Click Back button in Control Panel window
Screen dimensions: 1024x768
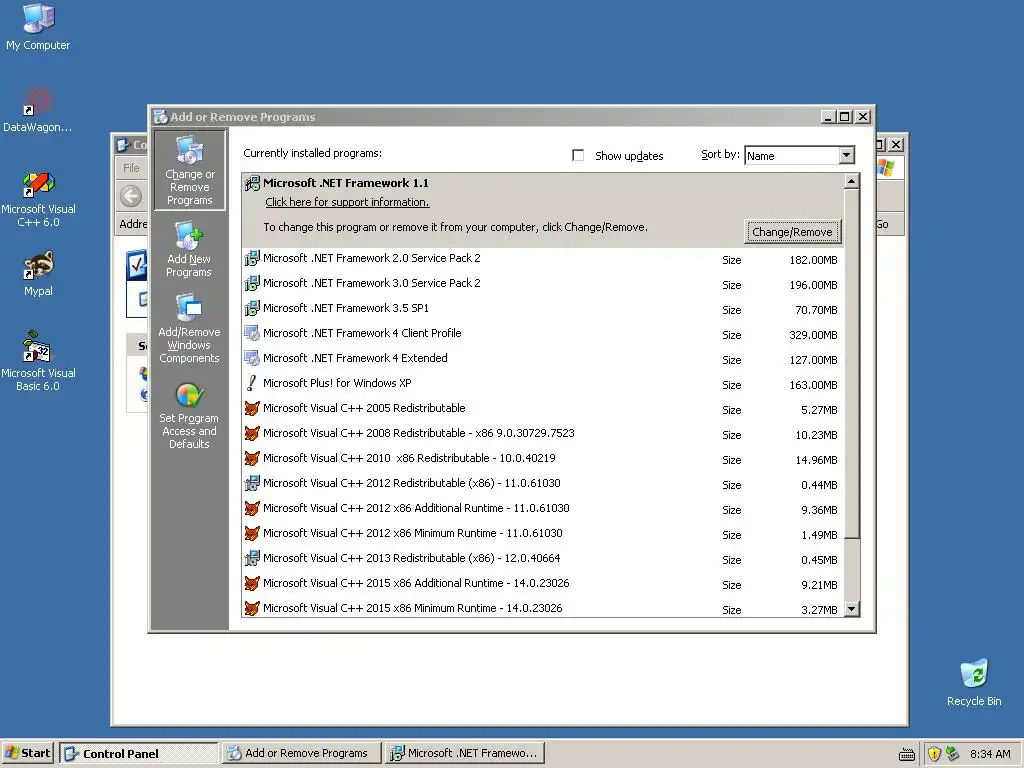[x=131, y=196]
